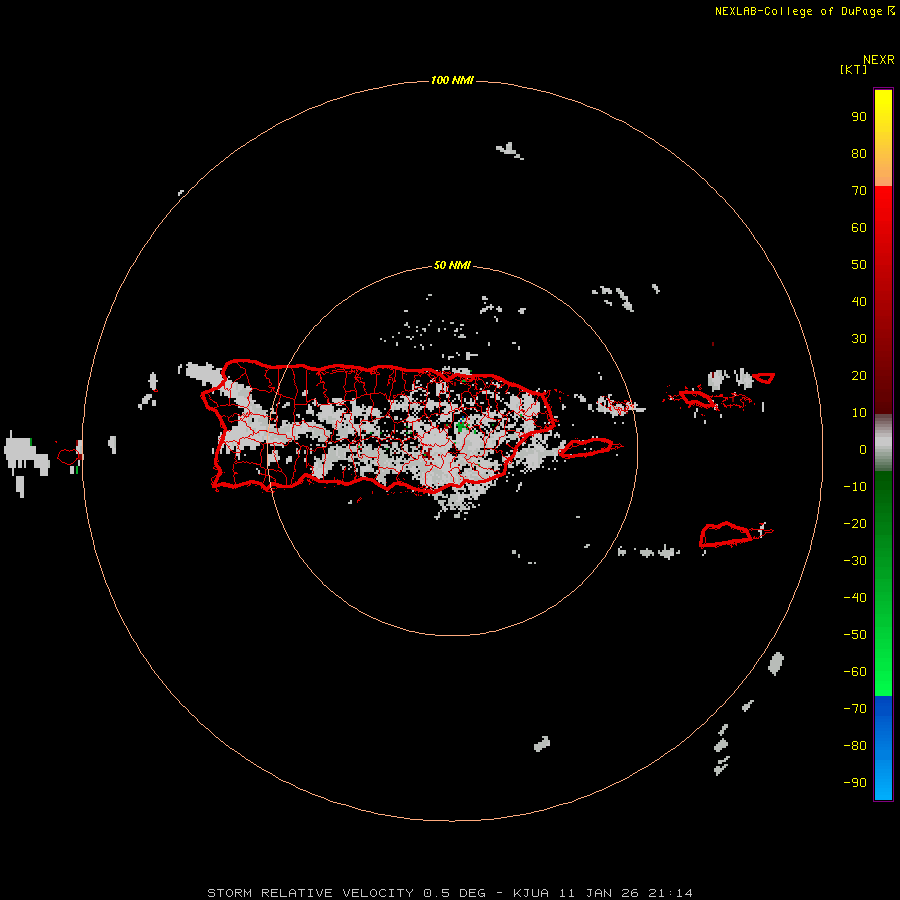Click the gray echo northwest of Puerto Rico's coast
Screen dimensions: 900x900
click(201, 373)
